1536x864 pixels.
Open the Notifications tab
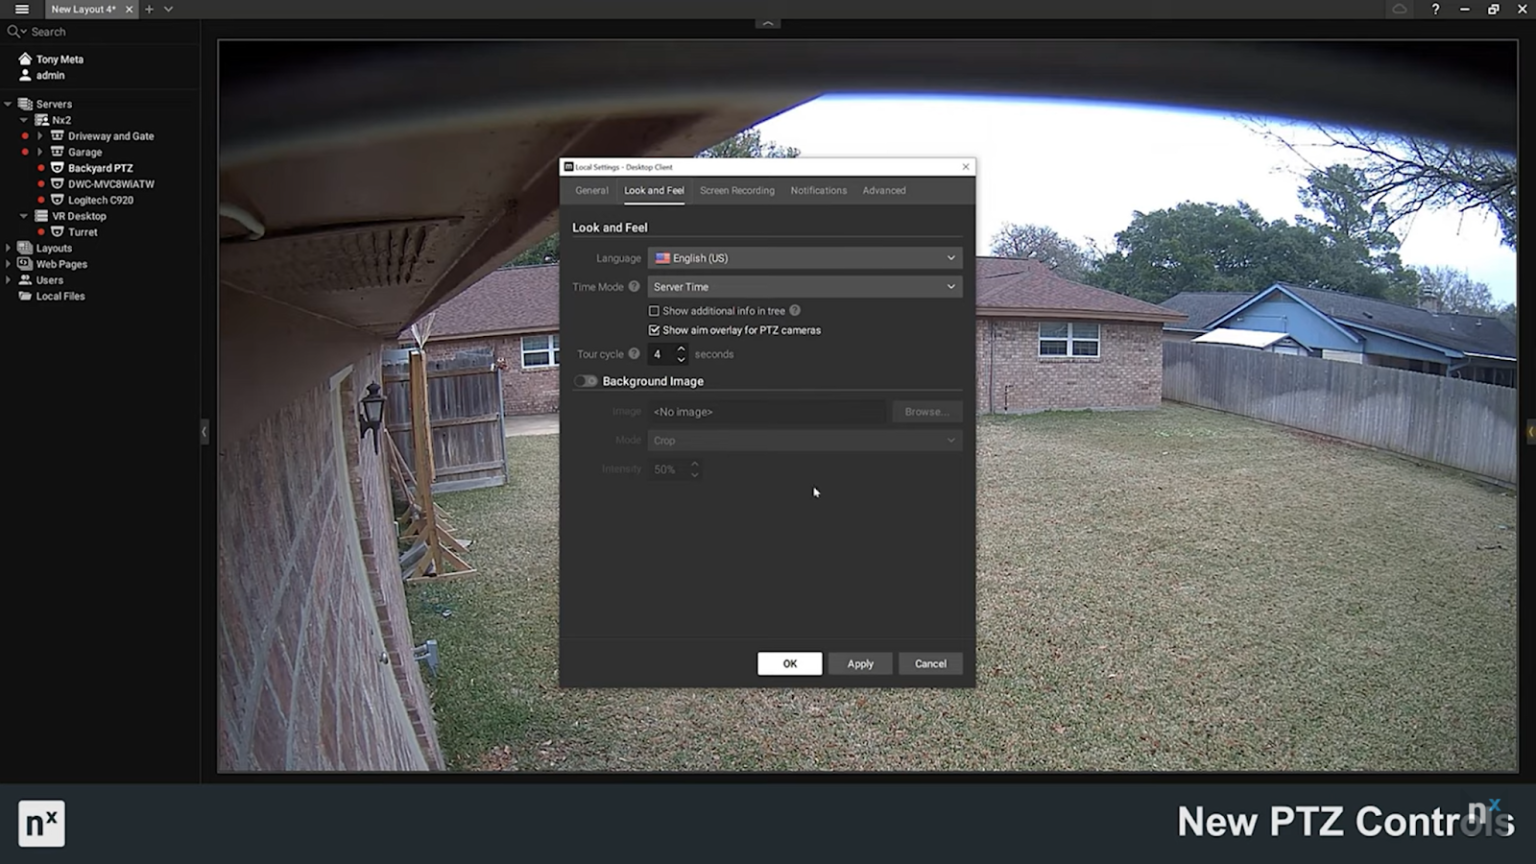[x=818, y=190]
